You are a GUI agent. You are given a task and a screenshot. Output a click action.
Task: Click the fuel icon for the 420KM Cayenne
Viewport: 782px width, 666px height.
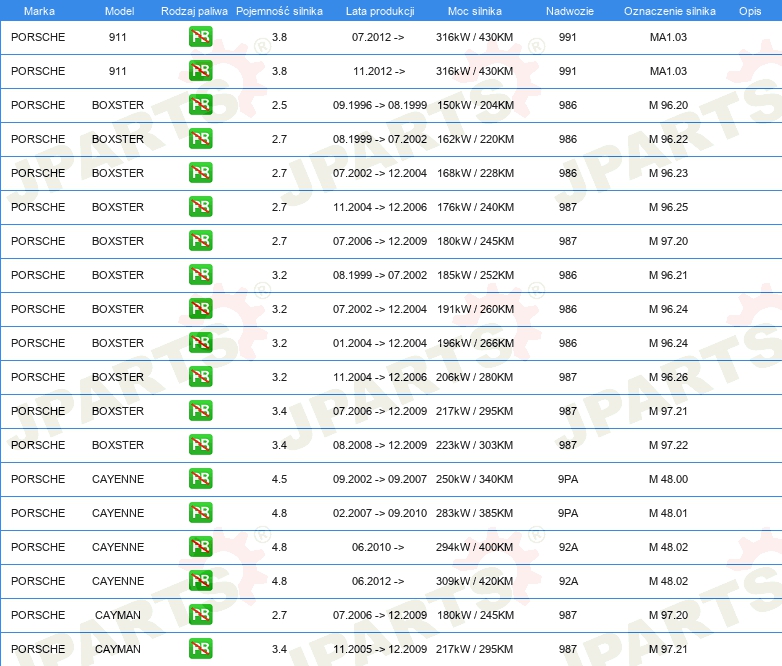200,581
